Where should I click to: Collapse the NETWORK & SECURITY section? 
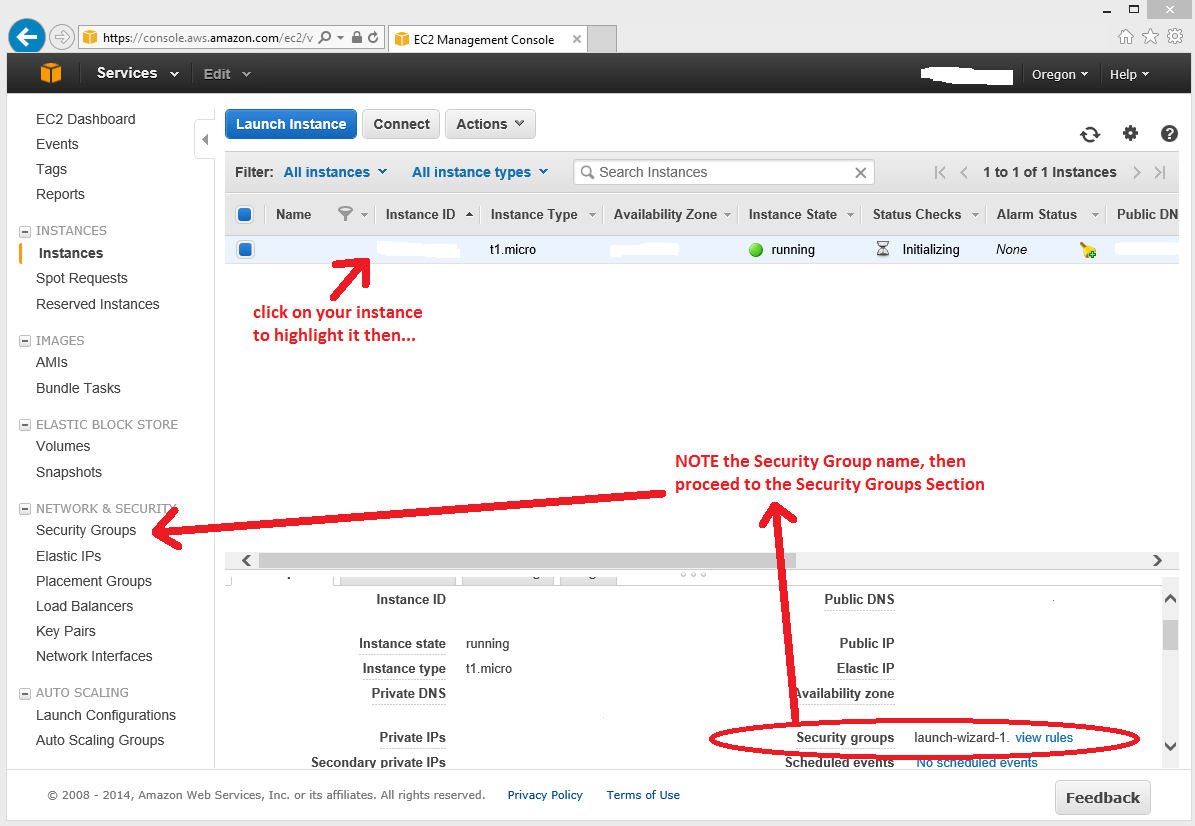click(x=24, y=508)
